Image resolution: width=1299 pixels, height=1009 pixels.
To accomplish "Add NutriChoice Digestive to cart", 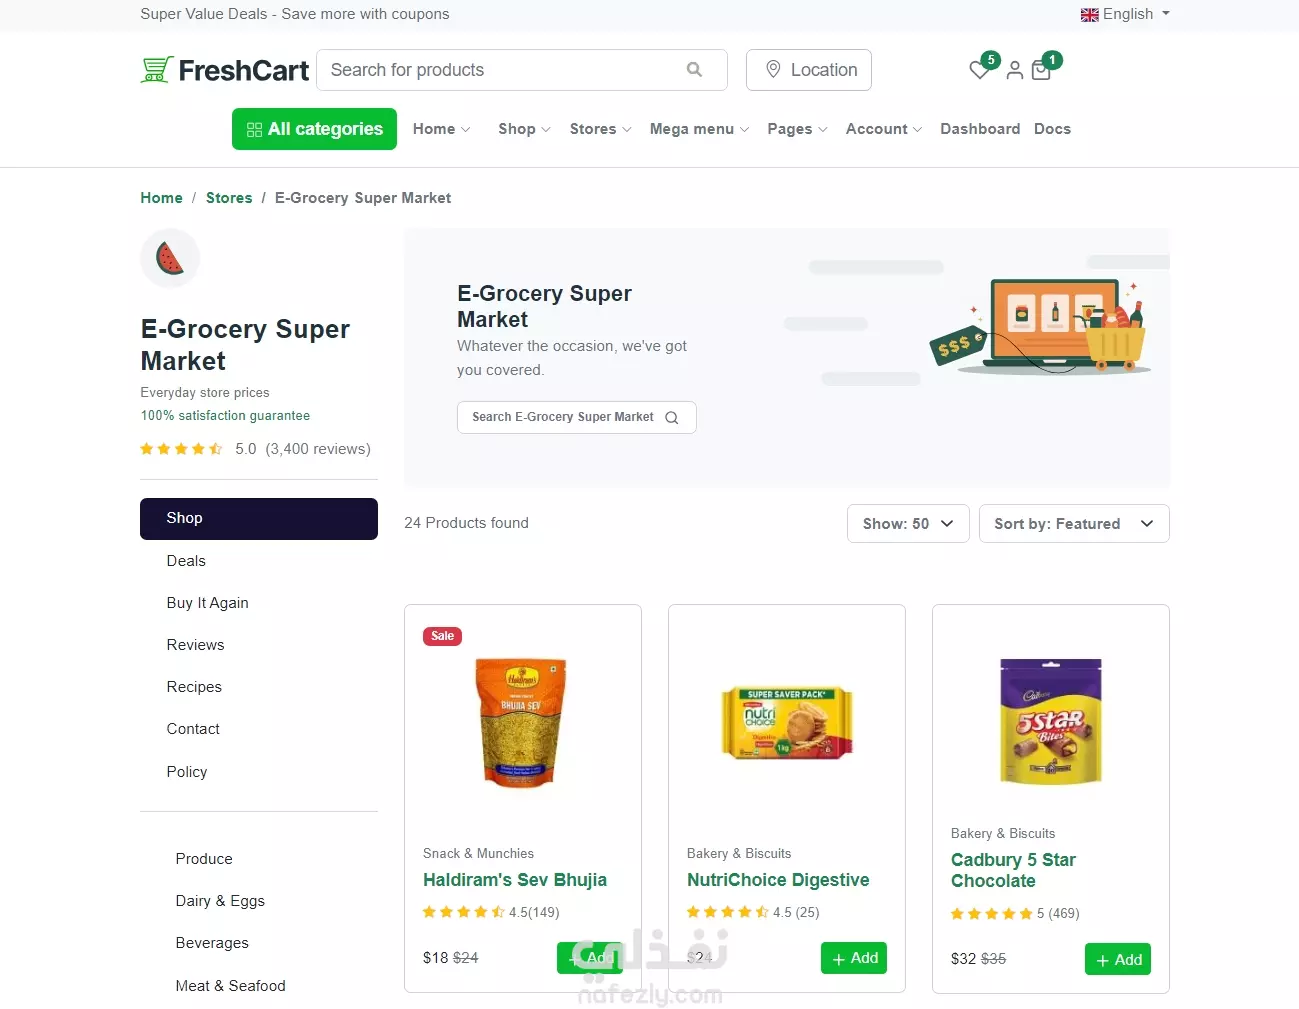I will coord(854,958).
